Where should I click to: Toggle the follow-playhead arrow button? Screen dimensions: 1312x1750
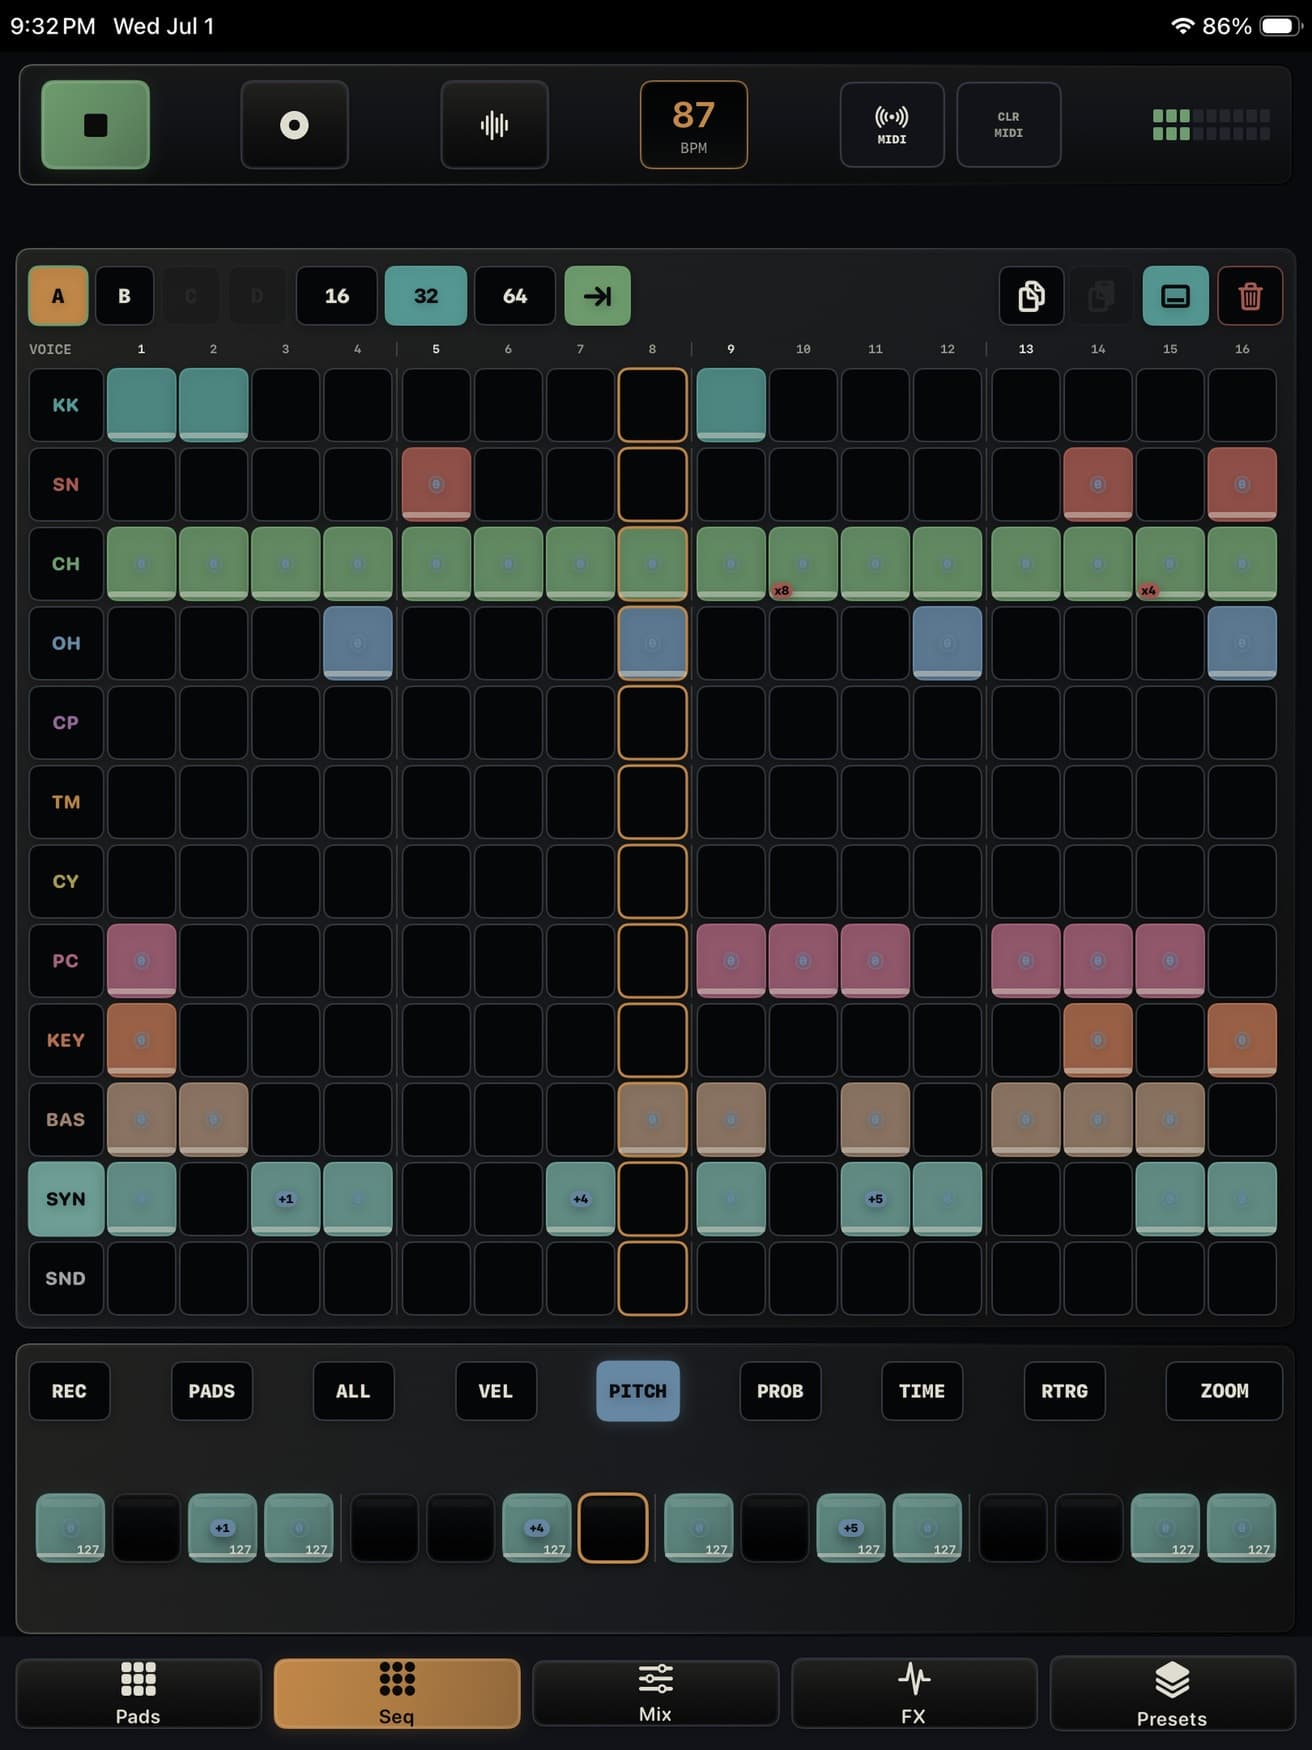click(597, 296)
